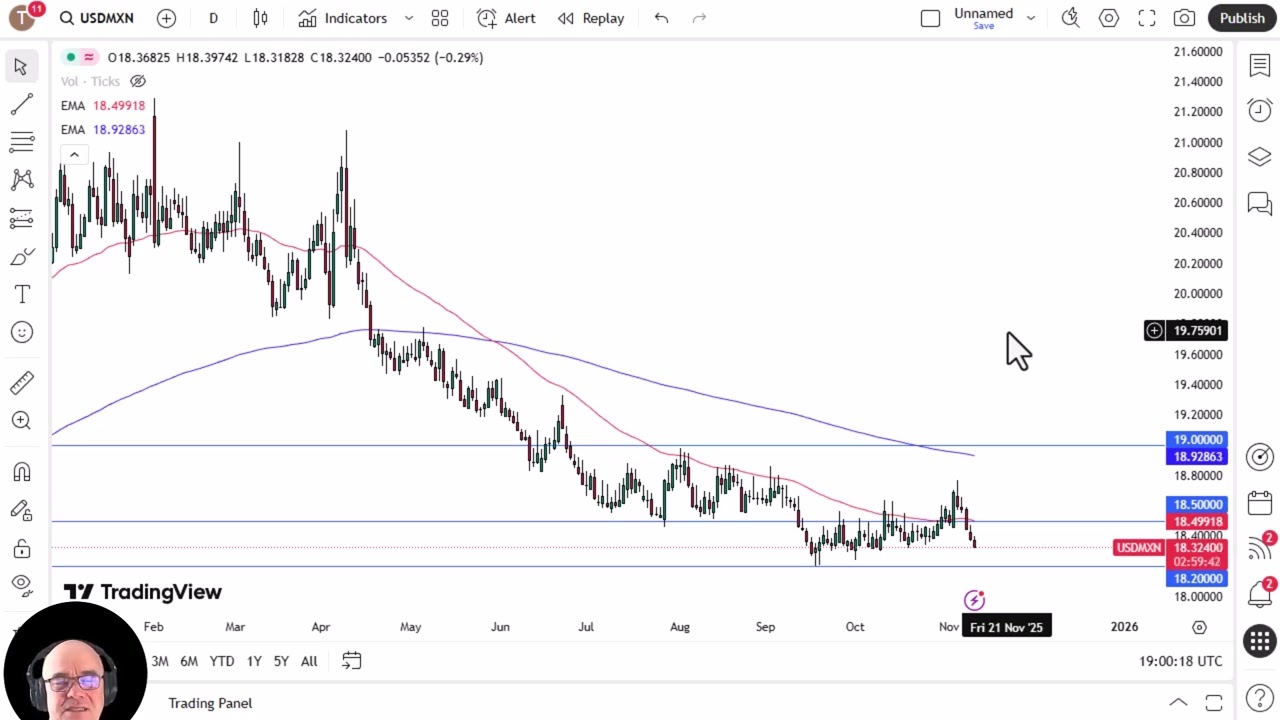Open the emoji icons tool

(x=21, y=332)
